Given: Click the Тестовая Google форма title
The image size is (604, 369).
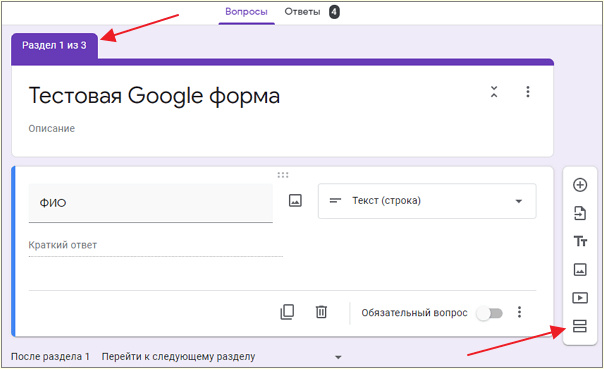Looking at the screenshot, I should pos(154,96).
